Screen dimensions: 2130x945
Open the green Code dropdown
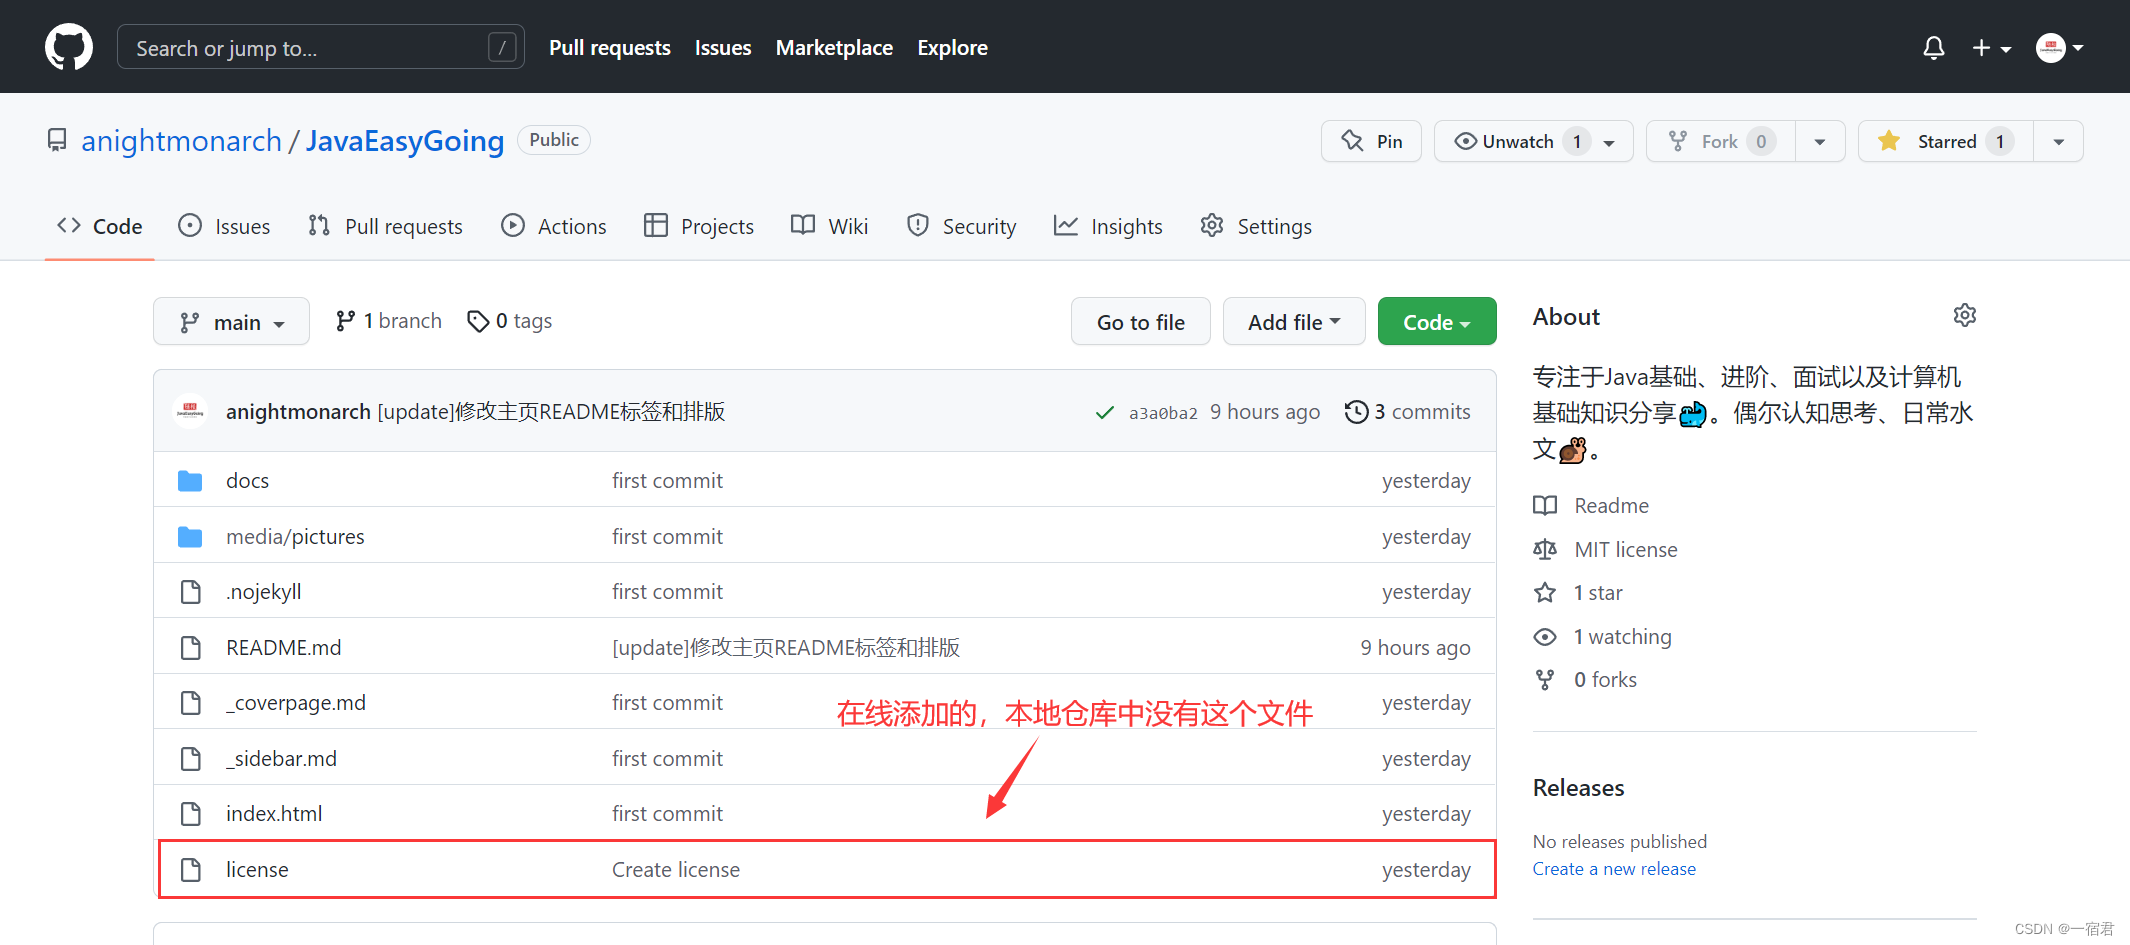[x=1436, y=322]
